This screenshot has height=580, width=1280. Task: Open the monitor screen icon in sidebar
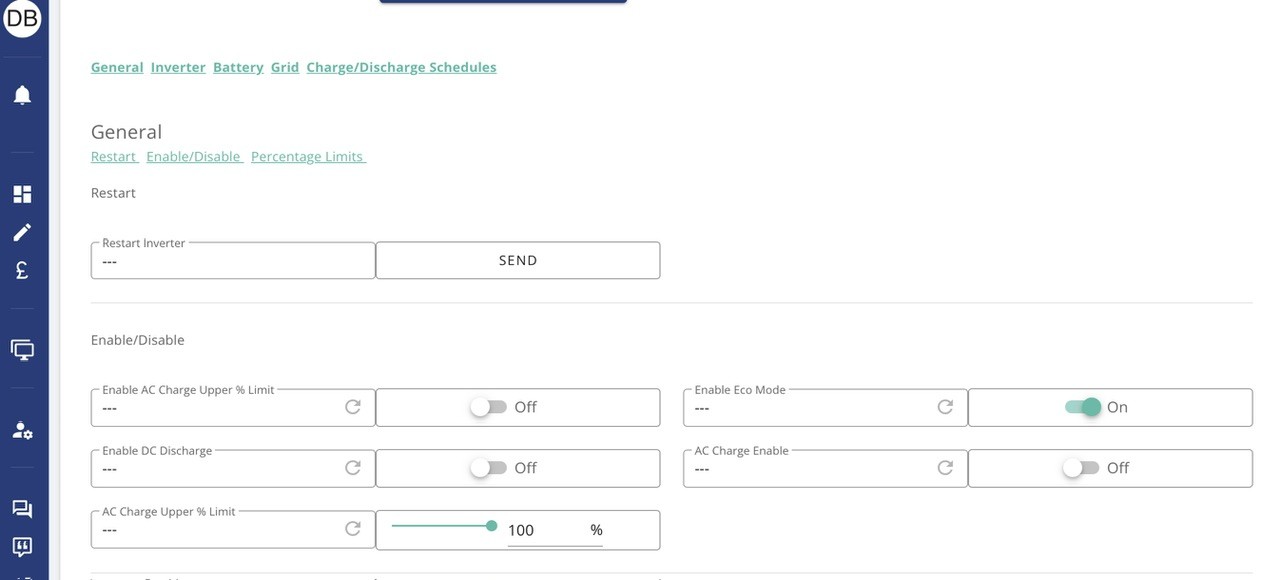coord(22,350)
